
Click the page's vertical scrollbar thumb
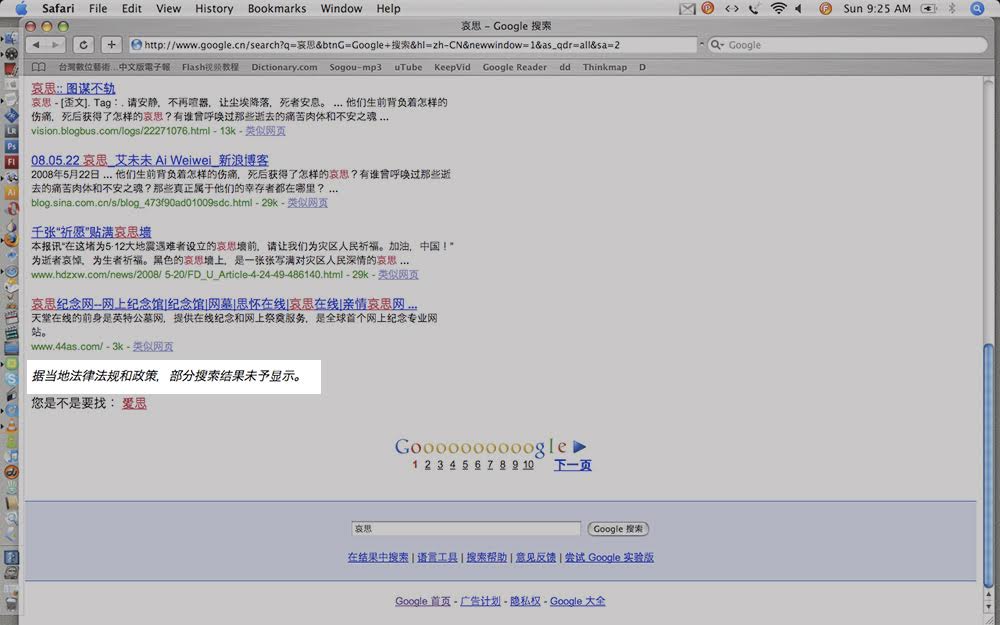click(x=989, y=466)
